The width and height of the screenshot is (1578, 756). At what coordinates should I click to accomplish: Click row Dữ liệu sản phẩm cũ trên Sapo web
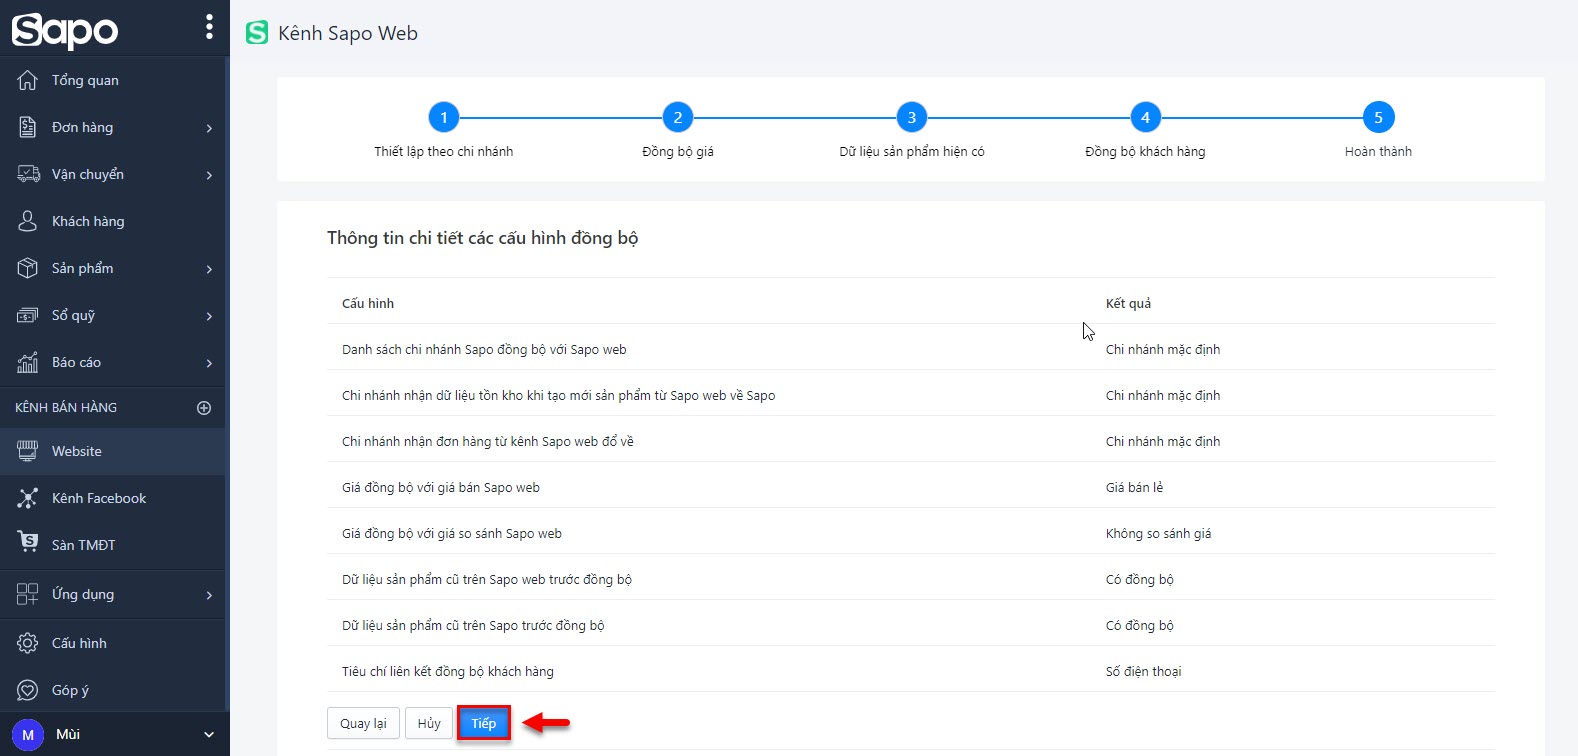coord(911,579)
